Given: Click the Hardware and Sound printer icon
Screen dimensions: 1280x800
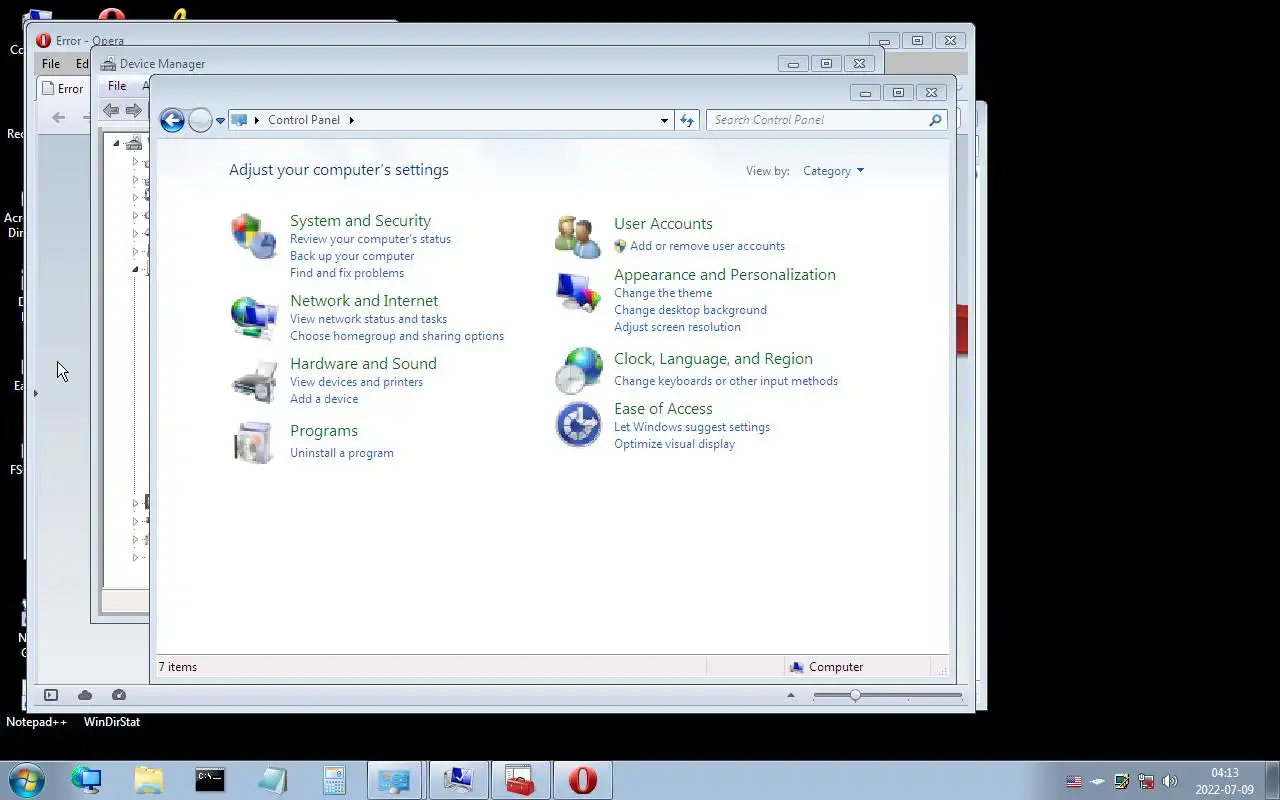Looking at the screenshot, I should click(254, 381).
